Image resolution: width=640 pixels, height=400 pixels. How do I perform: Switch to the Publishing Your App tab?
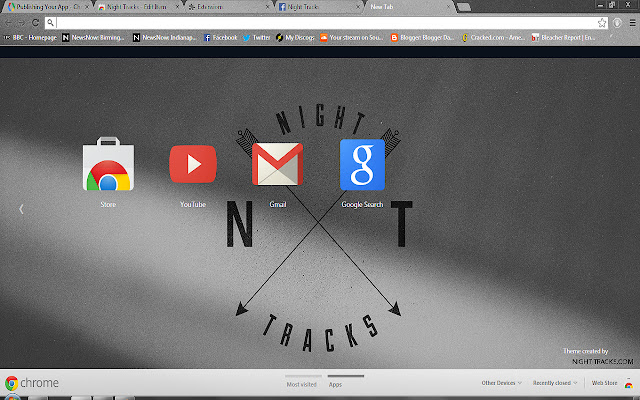(x=45, y=7)
